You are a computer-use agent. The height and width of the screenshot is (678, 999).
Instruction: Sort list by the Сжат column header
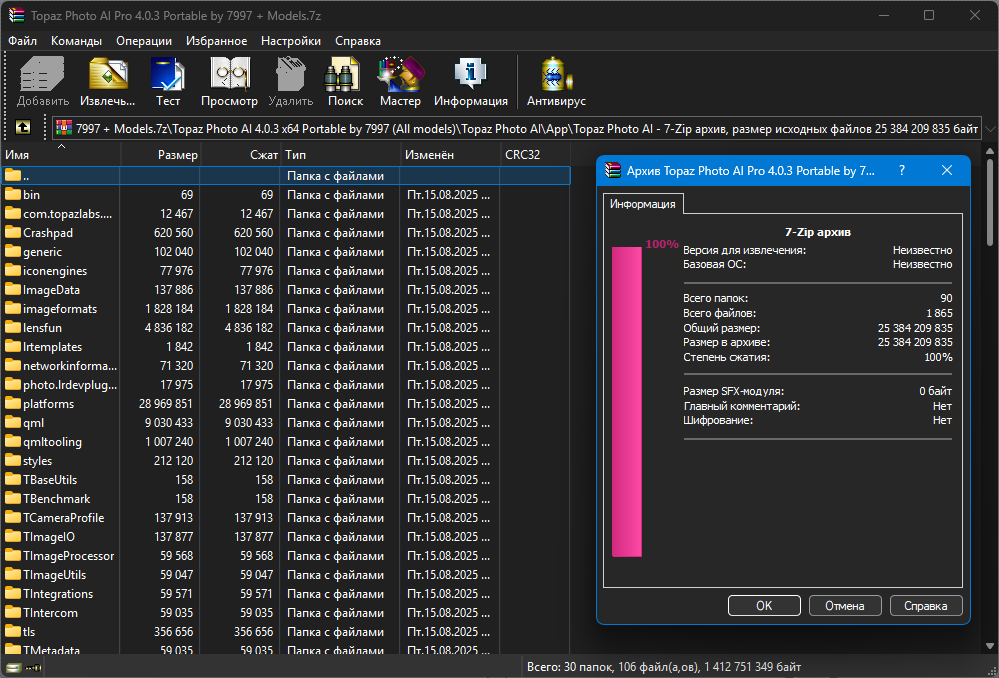click(x=240, y=155)
